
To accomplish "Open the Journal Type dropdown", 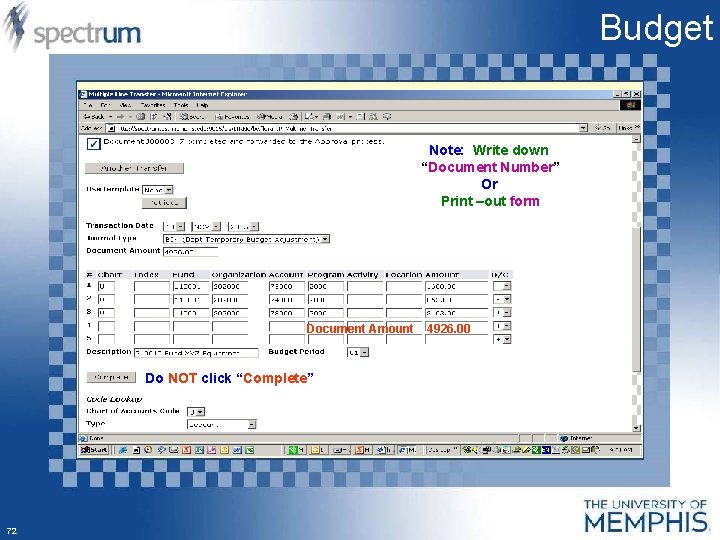I will tap(247, 239).
